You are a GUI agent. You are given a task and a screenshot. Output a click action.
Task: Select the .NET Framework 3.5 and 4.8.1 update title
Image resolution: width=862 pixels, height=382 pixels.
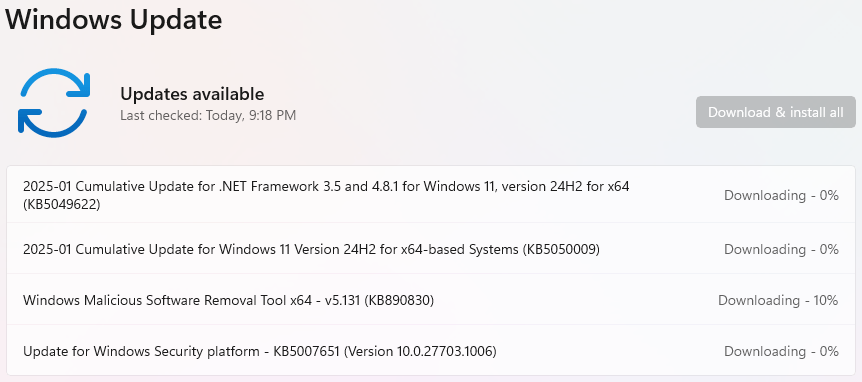point(326,195)
